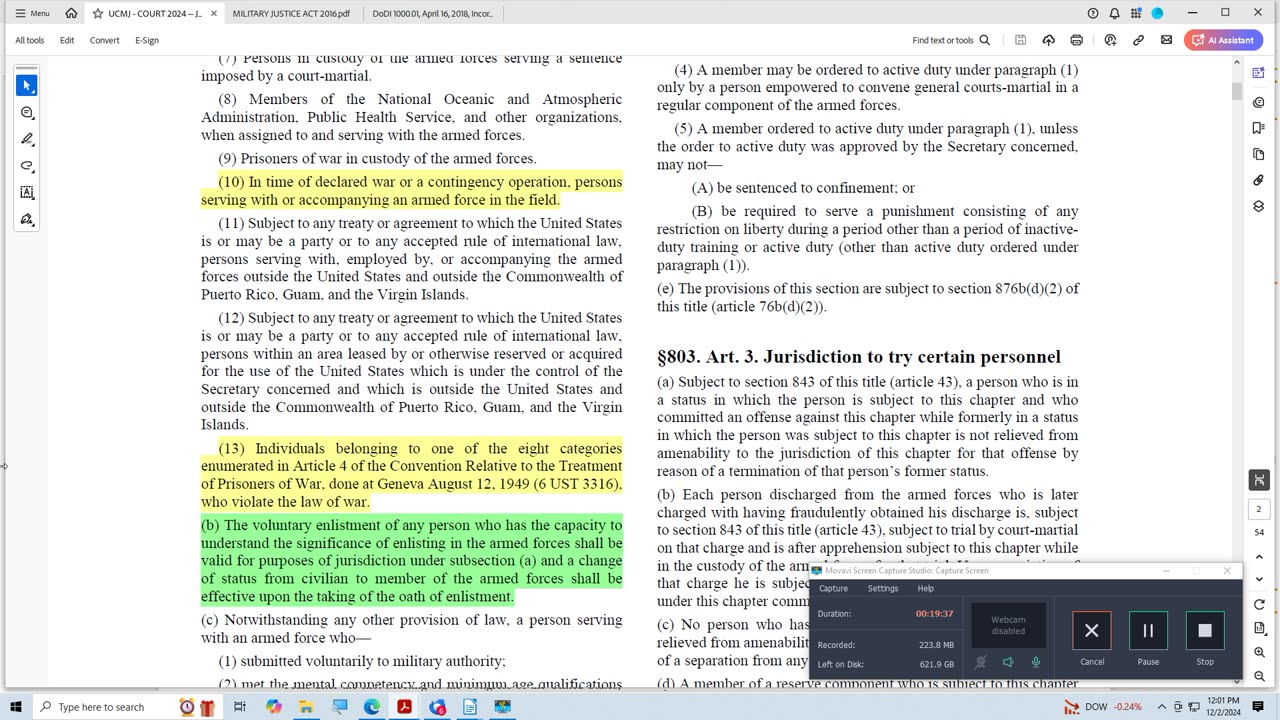Pause the Movavi recording
This screenshot has height=720, width=1280.
coord(1148,631)
